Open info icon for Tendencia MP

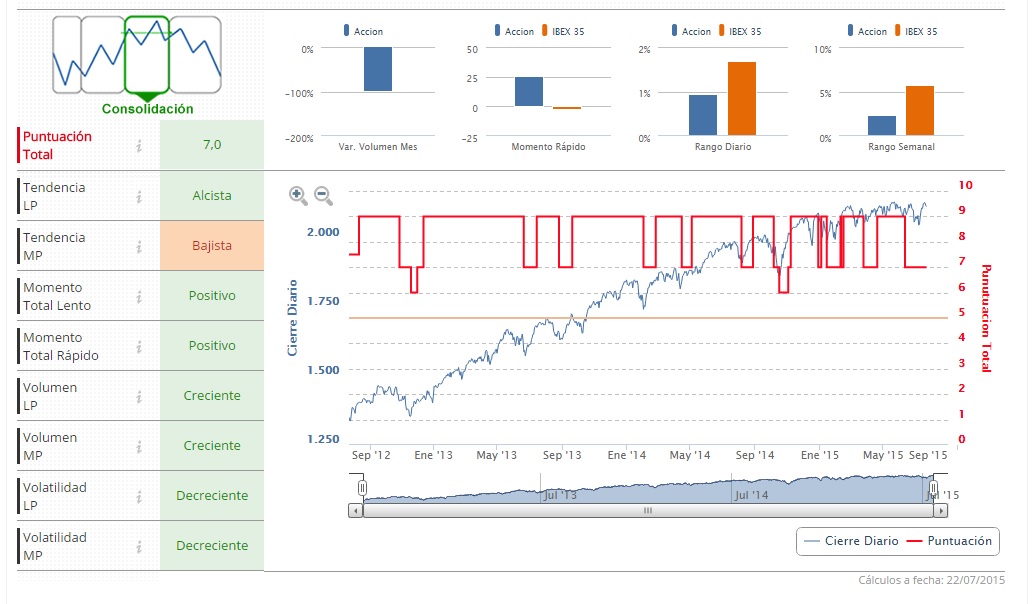(139, 247)
